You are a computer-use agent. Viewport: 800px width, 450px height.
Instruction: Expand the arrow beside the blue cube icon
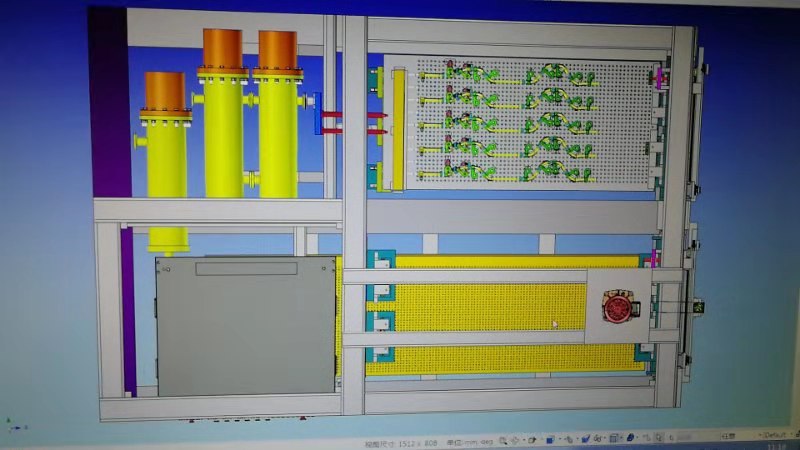click(561, 440)
